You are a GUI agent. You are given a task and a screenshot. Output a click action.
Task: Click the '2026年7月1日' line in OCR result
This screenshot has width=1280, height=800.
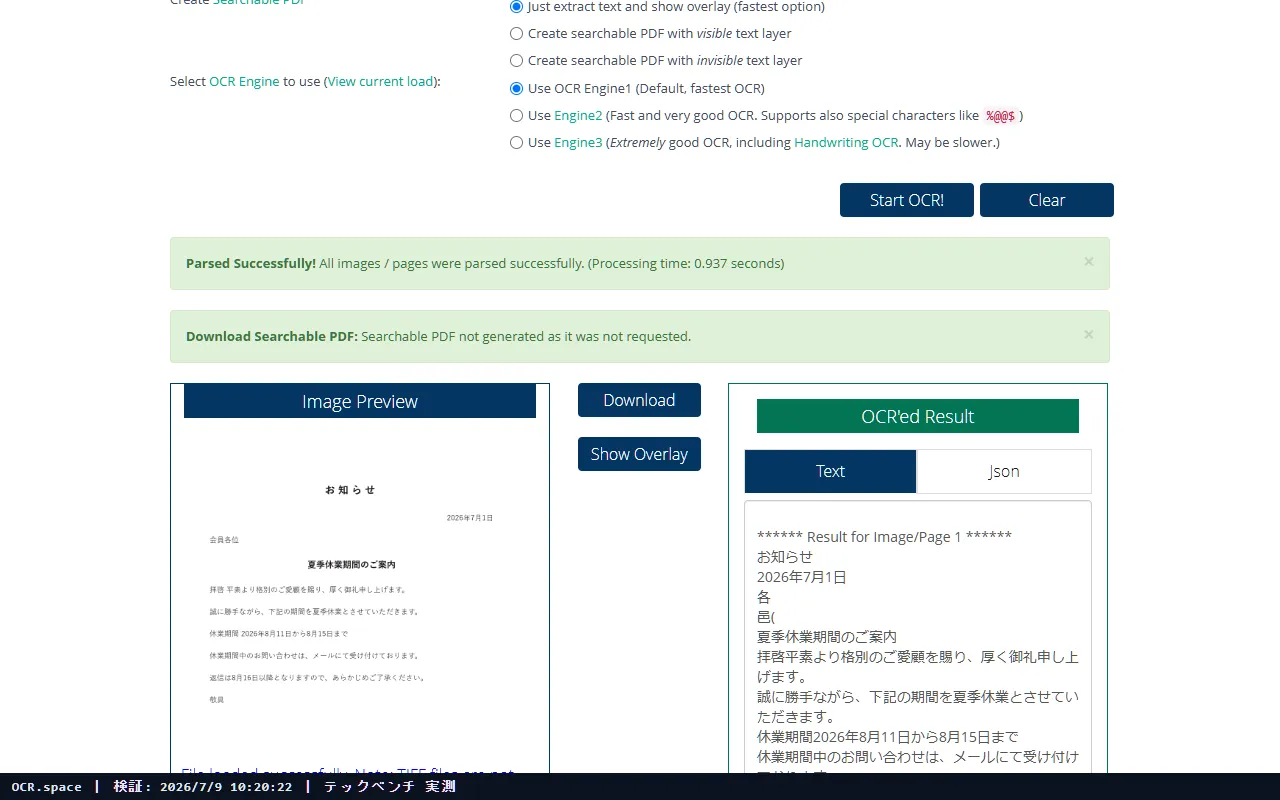[x=802, y=577]
